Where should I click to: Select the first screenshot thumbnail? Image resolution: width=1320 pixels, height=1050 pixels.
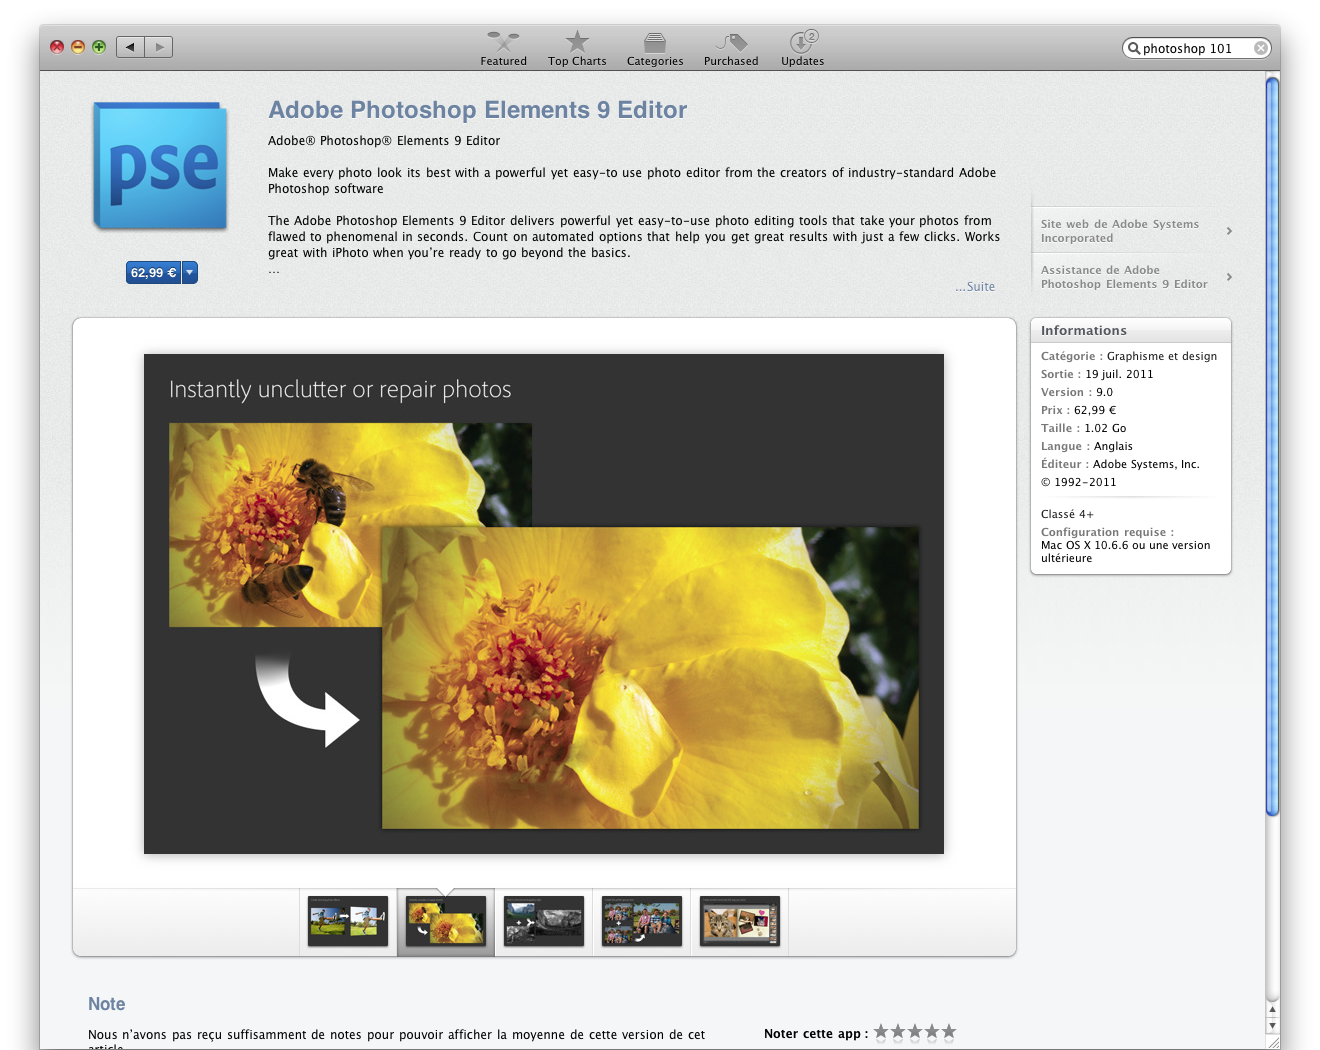click(348, 921)
